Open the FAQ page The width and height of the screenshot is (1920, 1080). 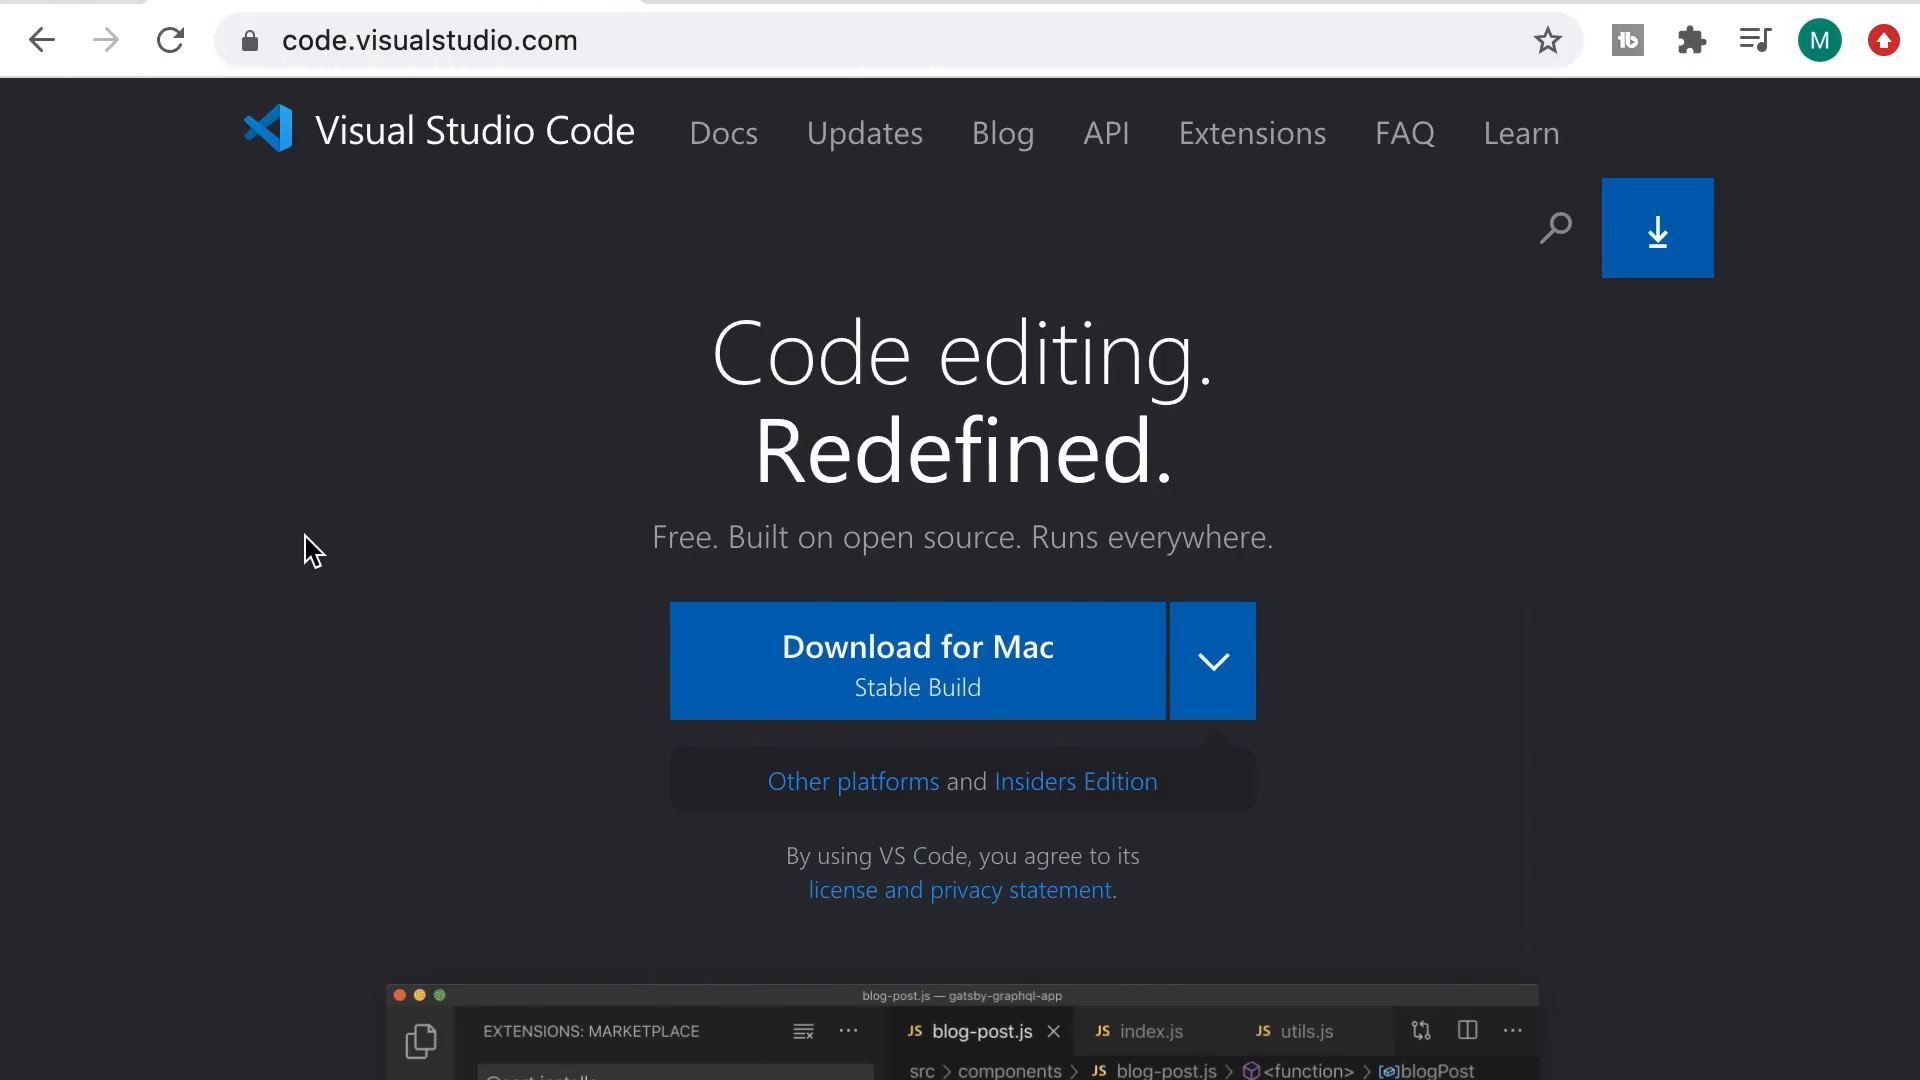1405,133
